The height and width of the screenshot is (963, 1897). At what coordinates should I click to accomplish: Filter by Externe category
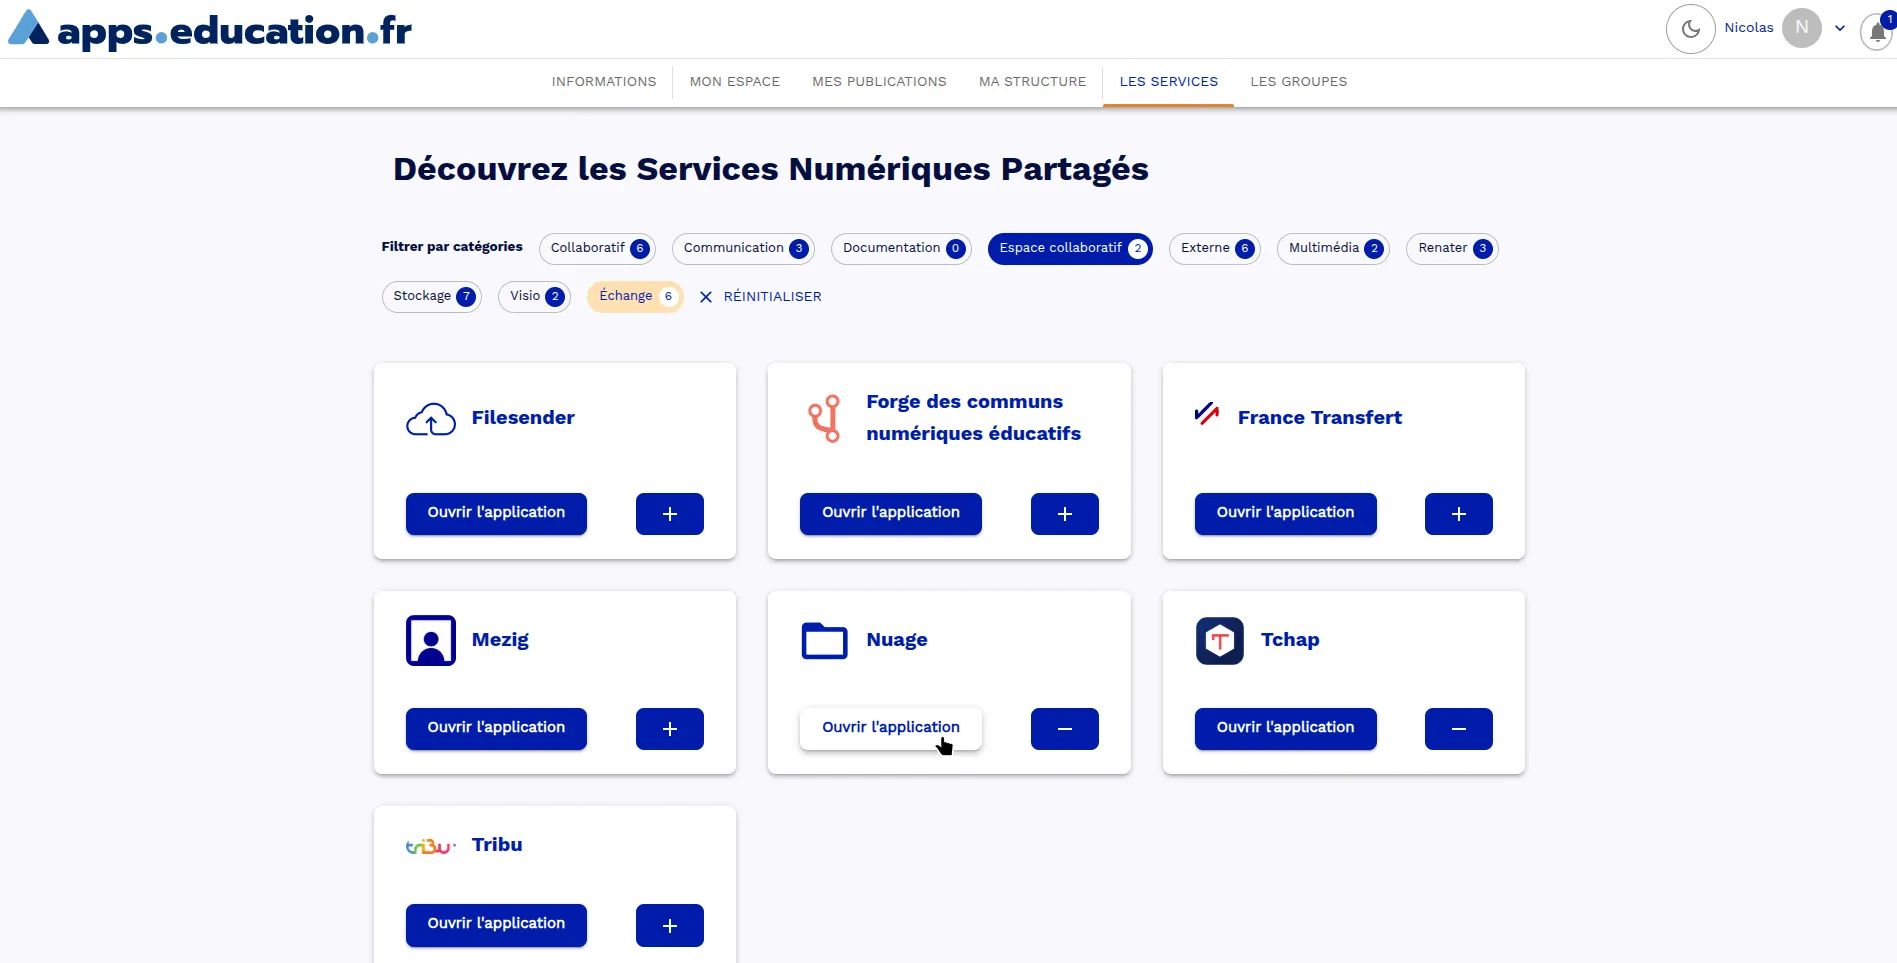pos(1215,248)
